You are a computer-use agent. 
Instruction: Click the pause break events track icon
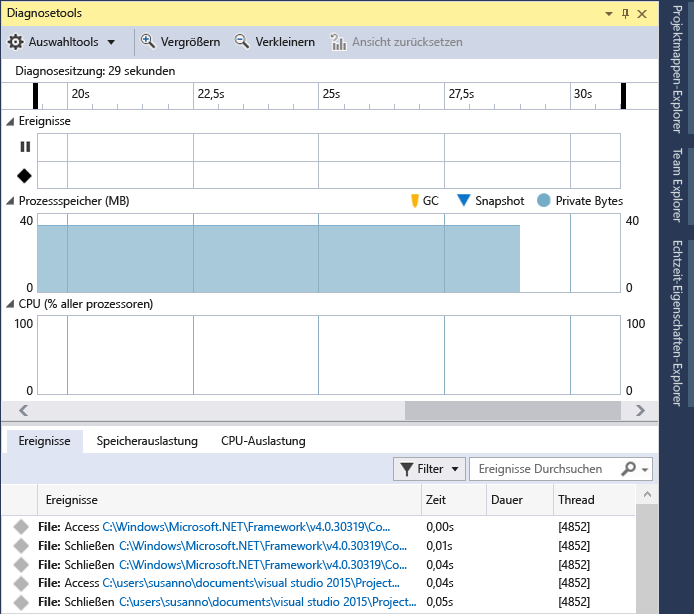pyautogui.click(x=25, y=147)
